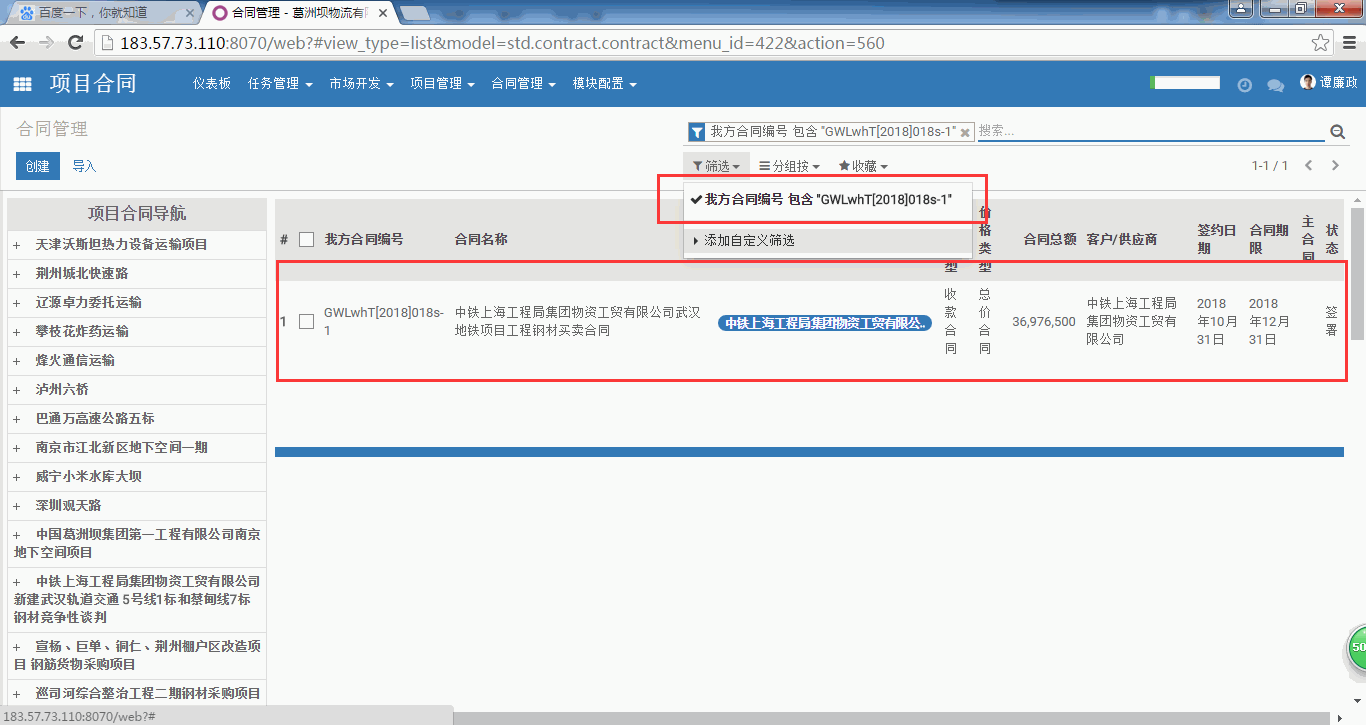Click the 导入 link
This screenshot has height=725, width=1366.
pyautogui.click(x=84, y=166)
